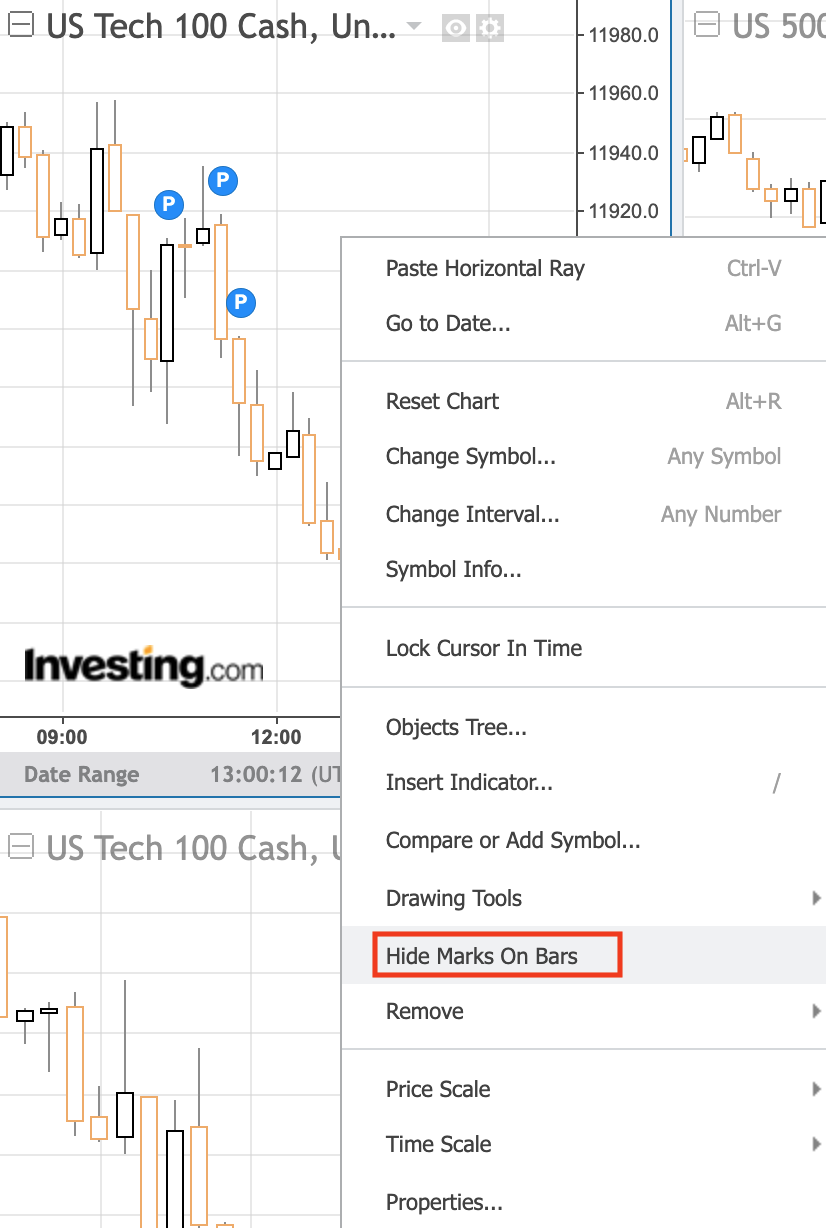Toggle Lock Cursor In Time
Image resolution: width=826 pixels, height=1228 pixels.
point(484,648)
